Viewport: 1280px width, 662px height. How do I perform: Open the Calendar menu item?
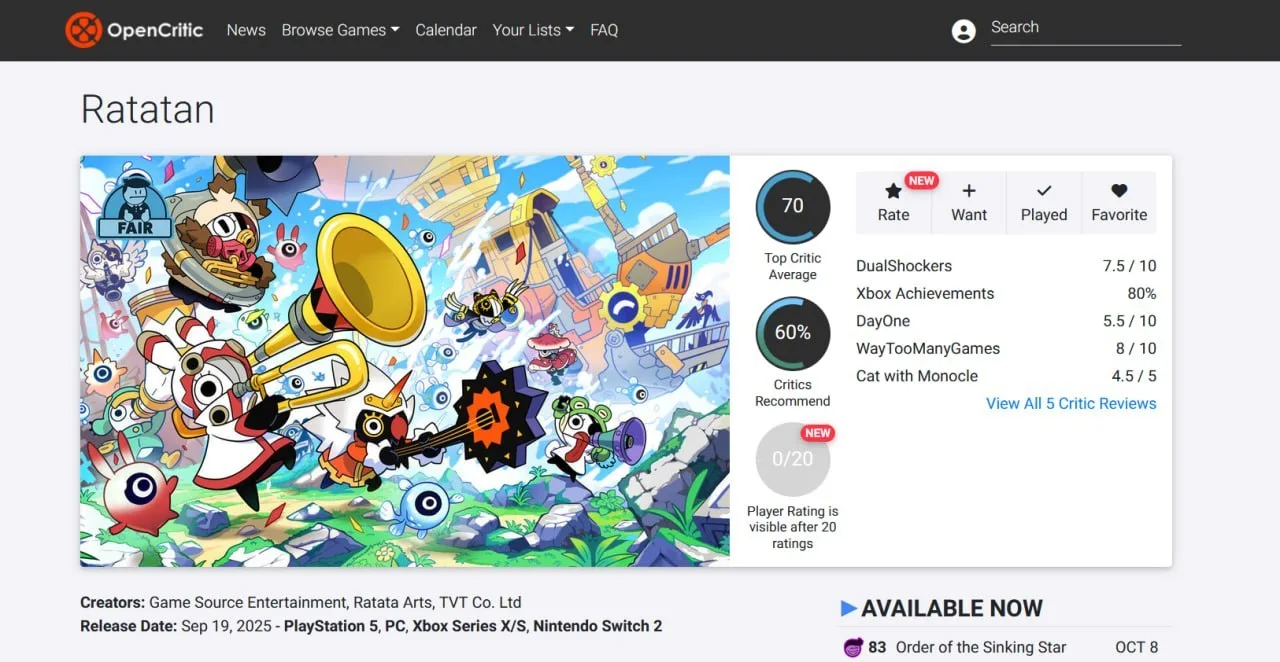446,30
